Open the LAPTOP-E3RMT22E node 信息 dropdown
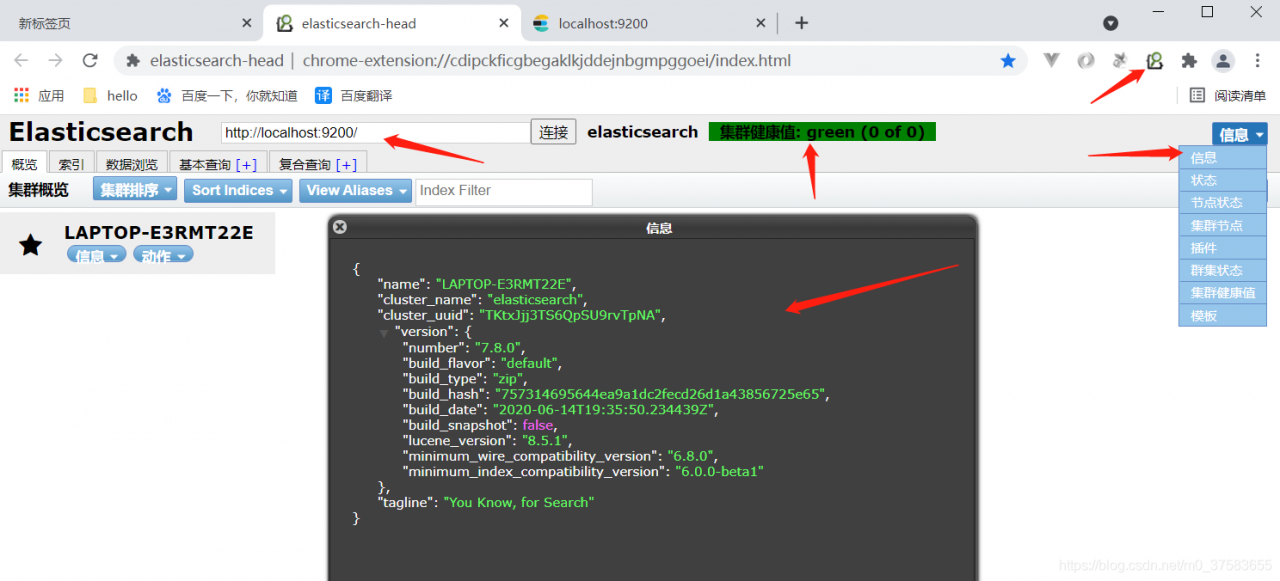The width and height of the screenshot is (1280, 581). click(x=97, y=256)
